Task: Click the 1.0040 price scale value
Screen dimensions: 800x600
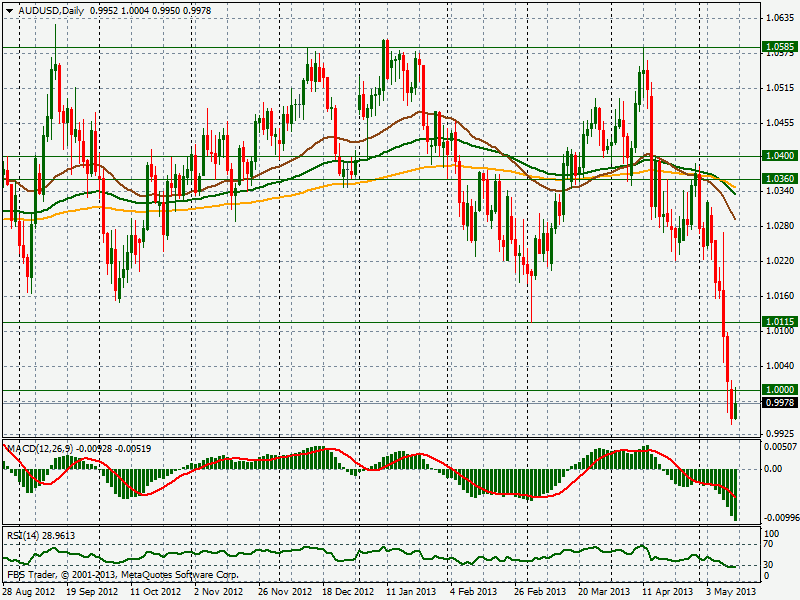Action: pyautogui.click(x=780, y=365)
